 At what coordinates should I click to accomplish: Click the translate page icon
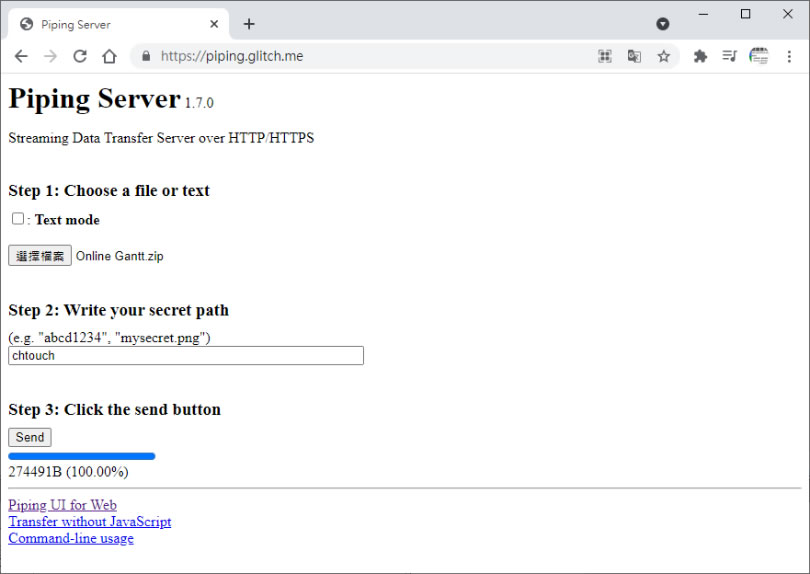pos(634,56)
